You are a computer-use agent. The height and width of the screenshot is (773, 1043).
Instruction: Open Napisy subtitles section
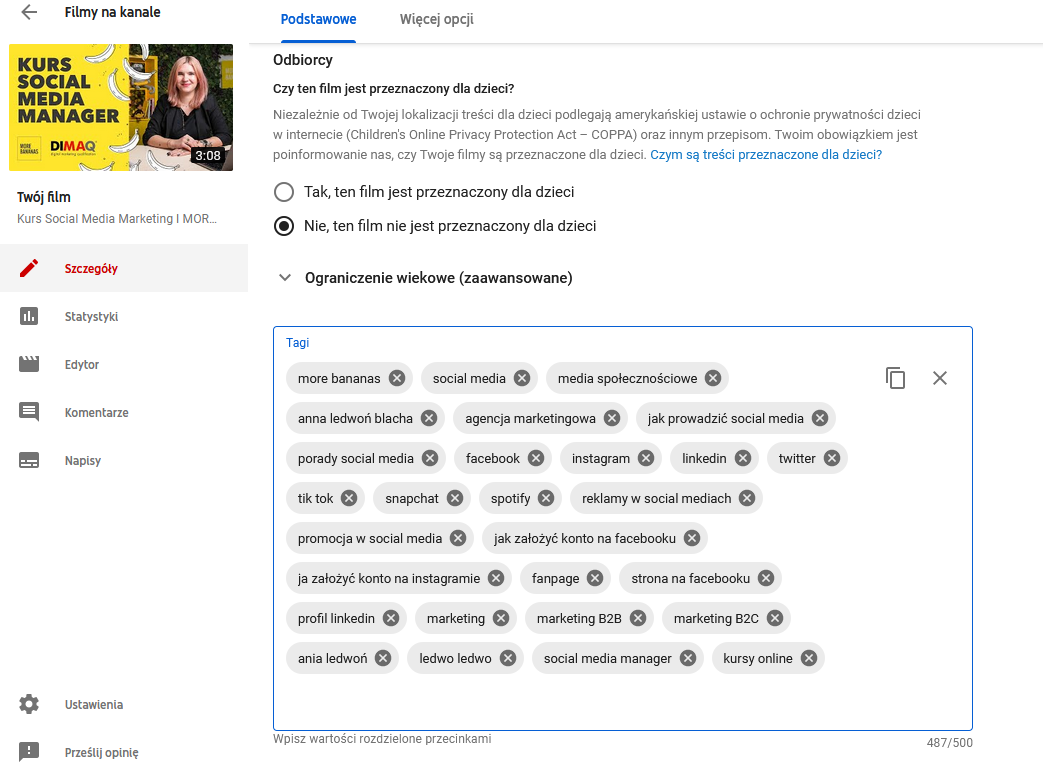82,461
